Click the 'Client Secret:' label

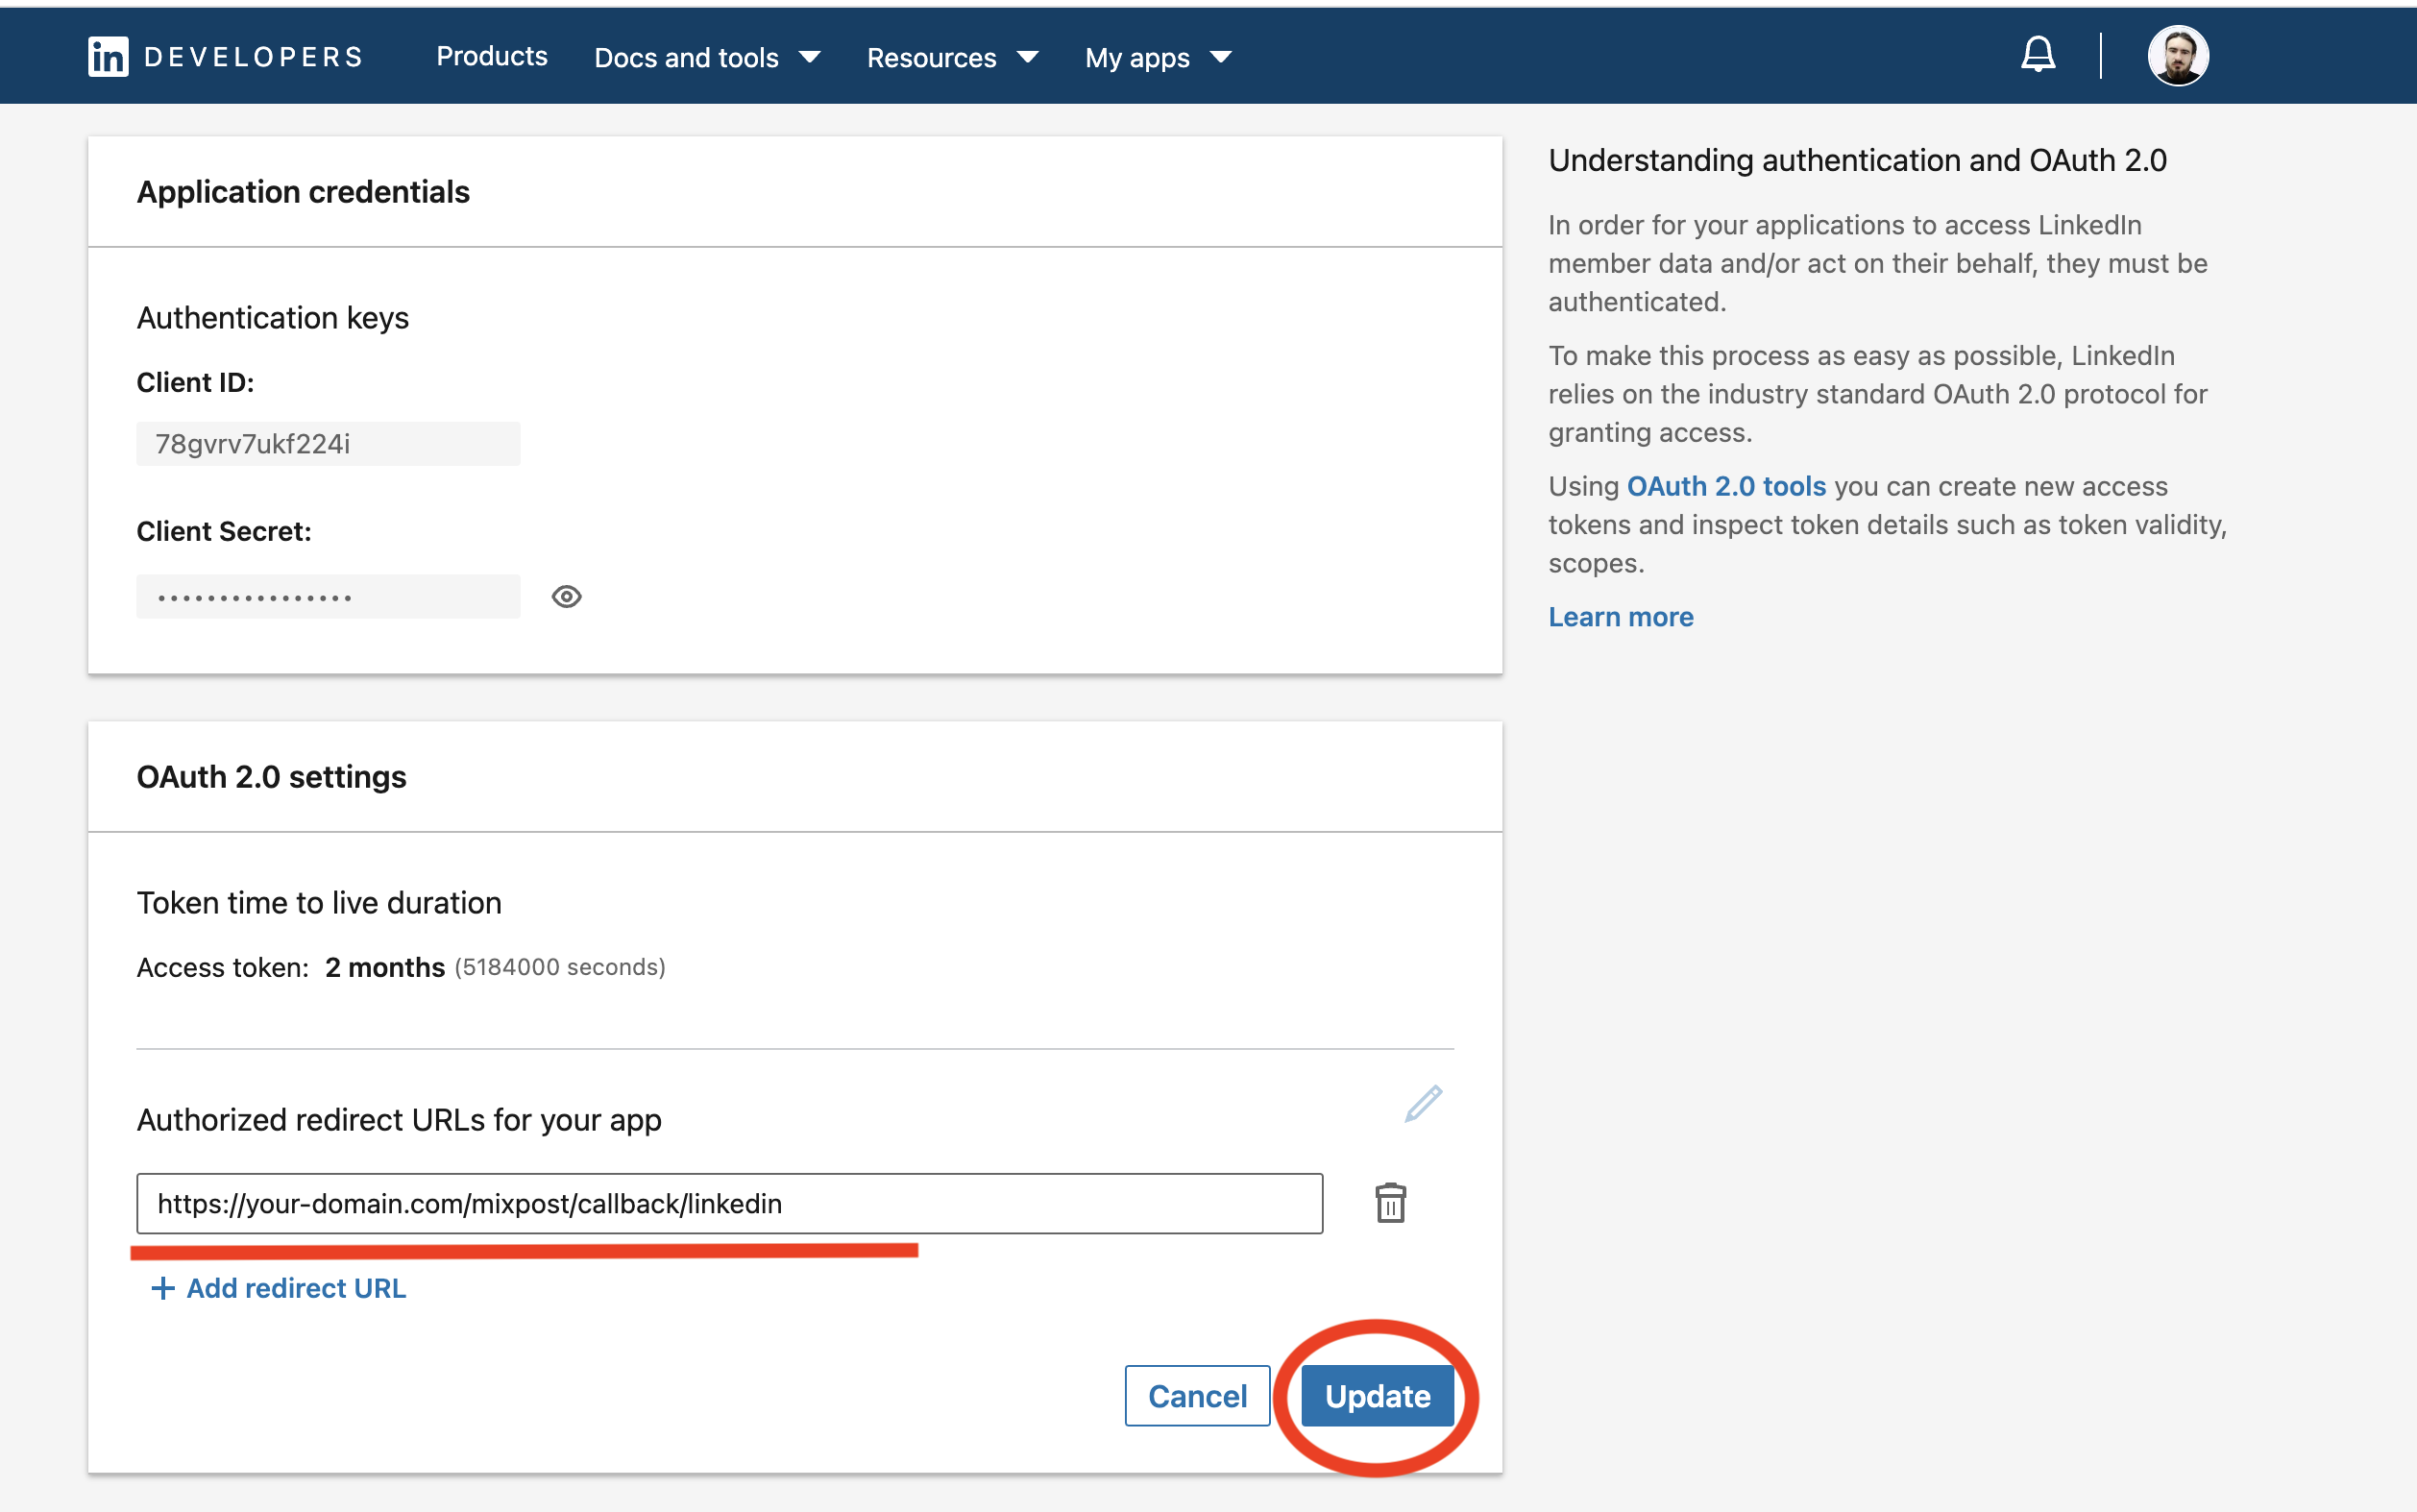[x=224, y=532]
